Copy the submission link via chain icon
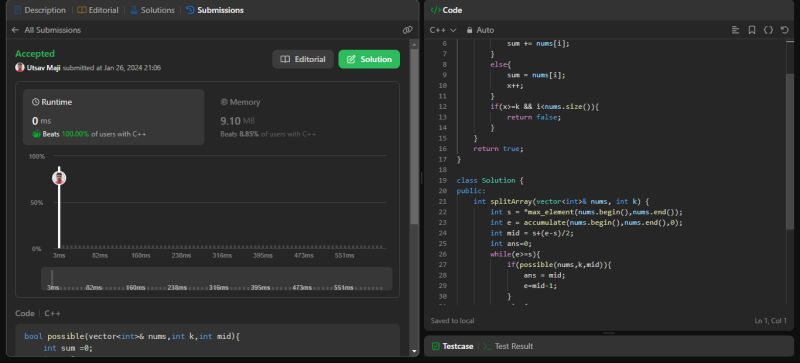Screen dimensions: 800x363 tap(407, 30)
